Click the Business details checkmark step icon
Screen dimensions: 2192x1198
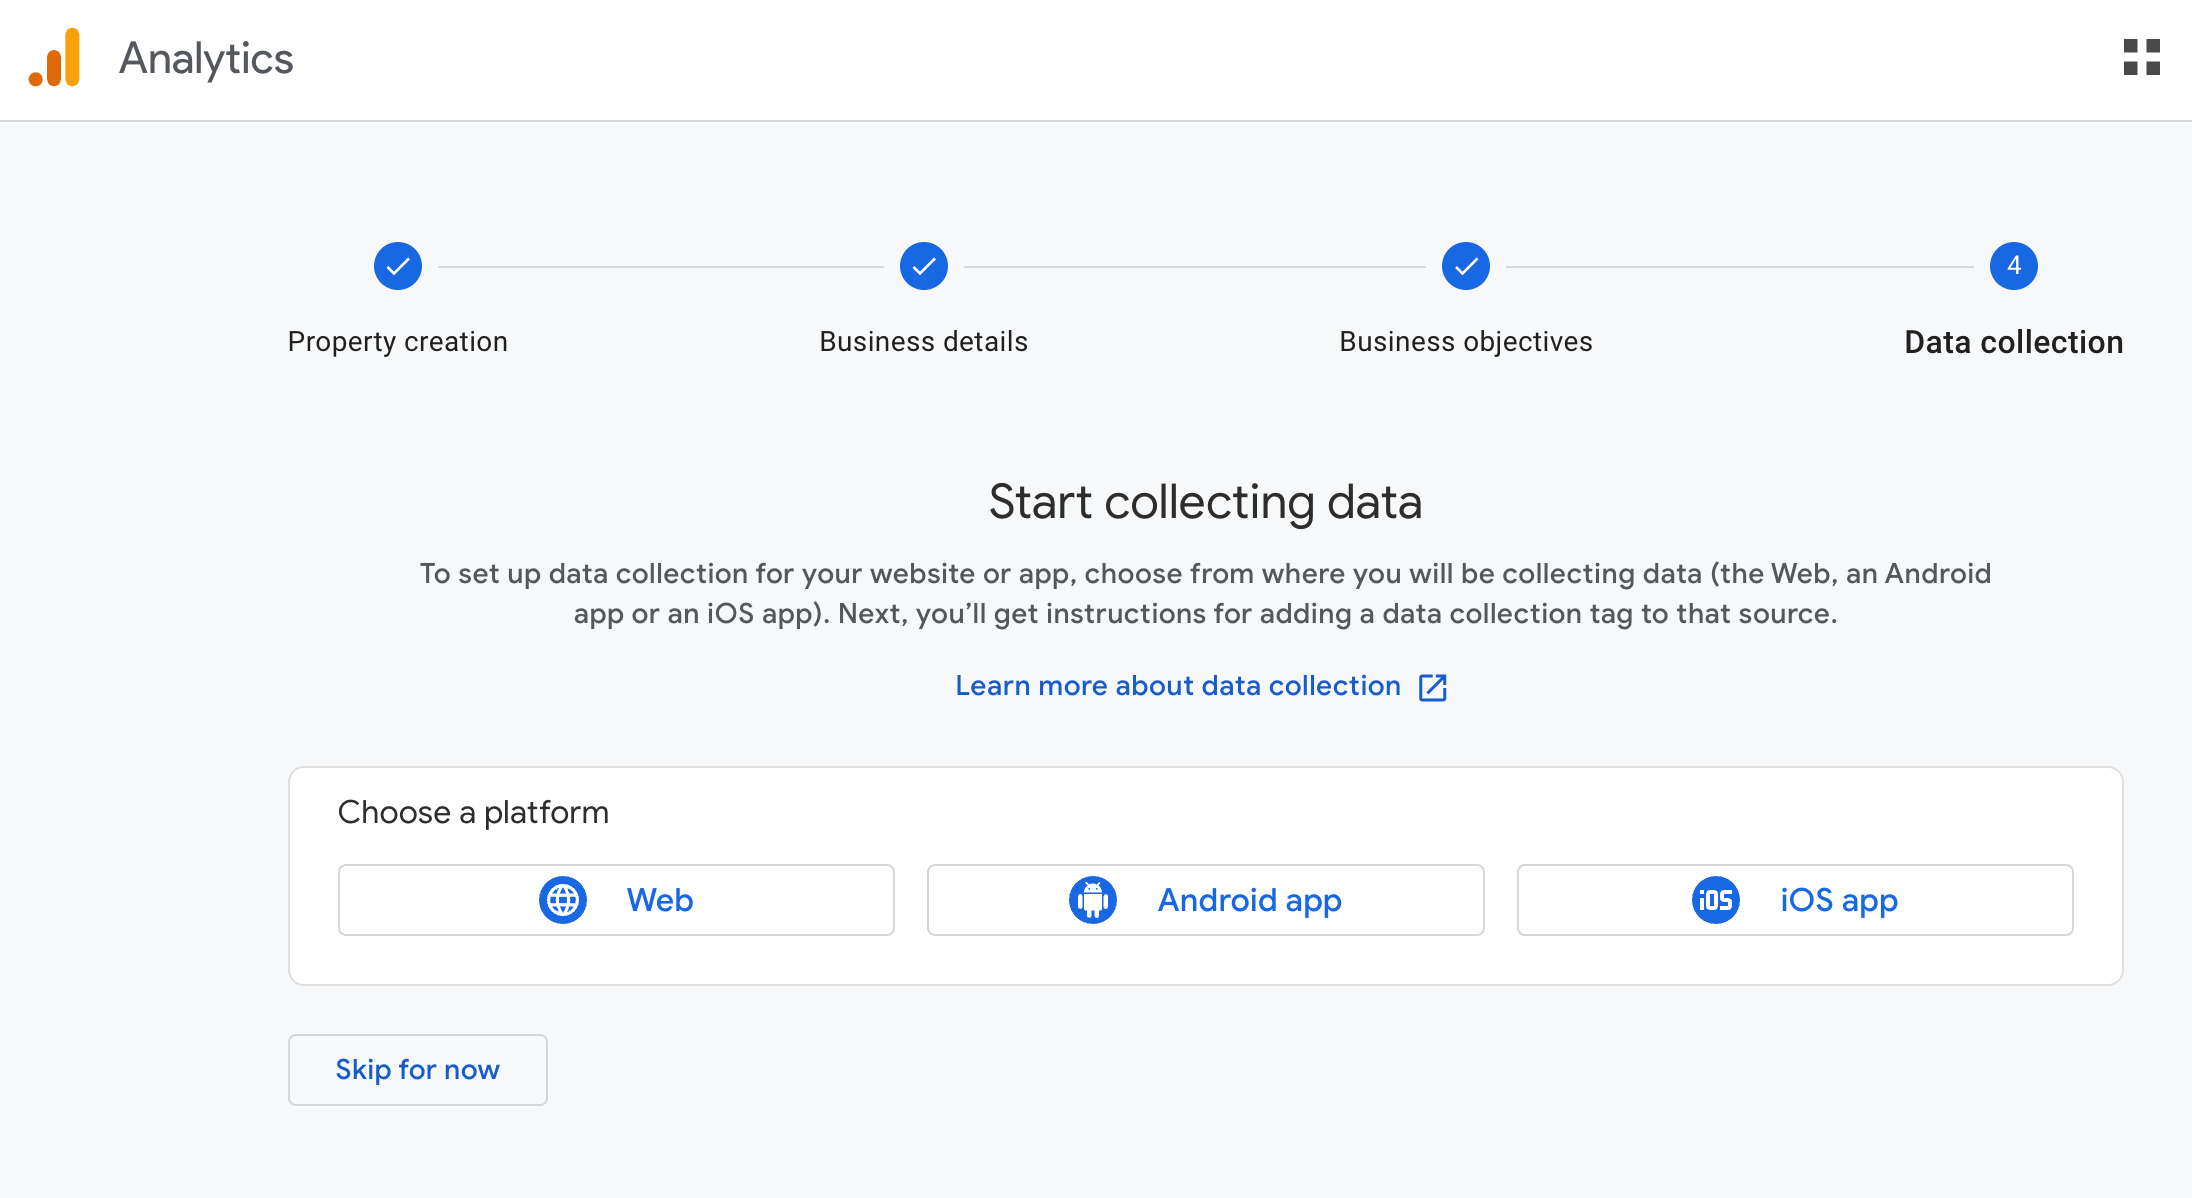pos(924,266)
